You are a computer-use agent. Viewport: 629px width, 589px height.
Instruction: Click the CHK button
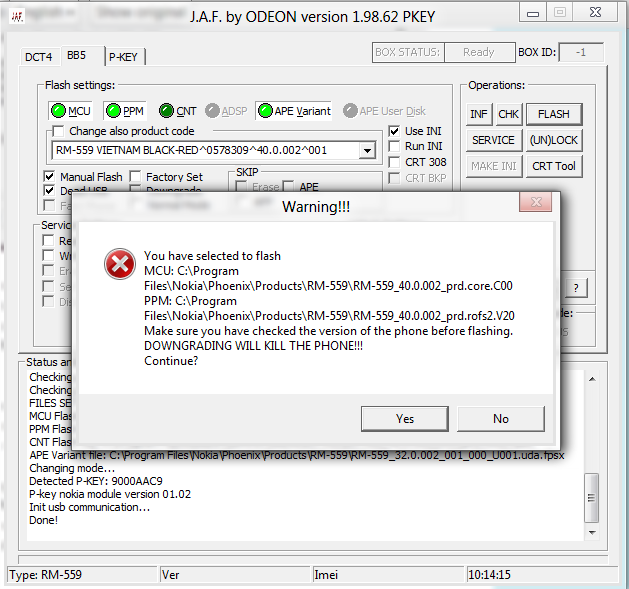pos(508,114)
